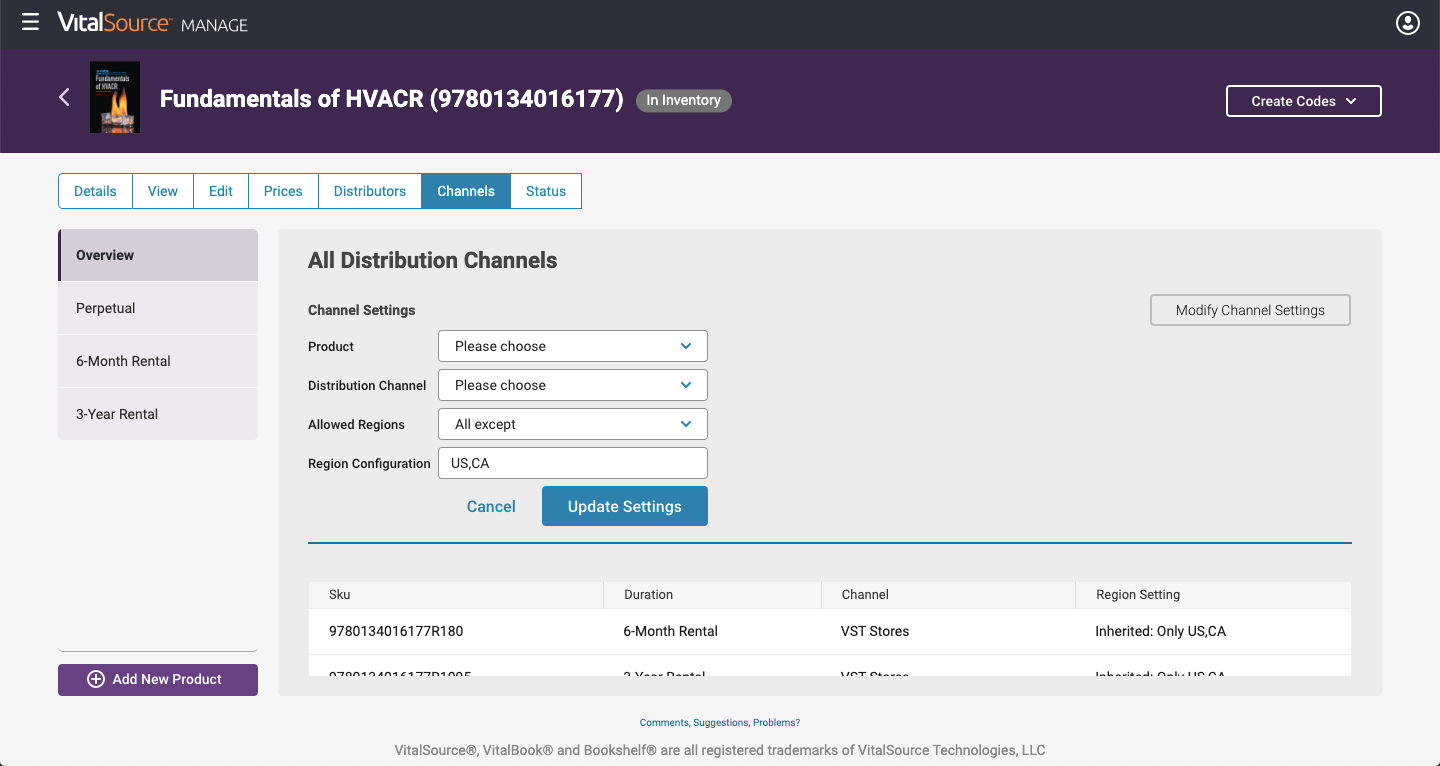Click the Region Configuration input field
The height and width of the screenshot is (766, 1440).
point(573,463)
